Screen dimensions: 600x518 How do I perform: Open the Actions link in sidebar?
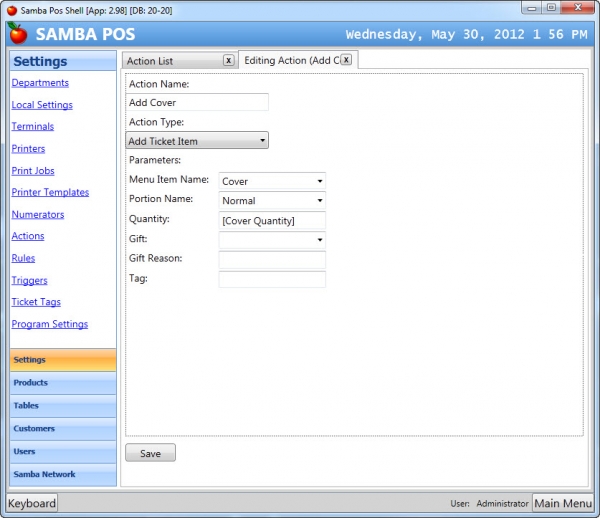[28, 236]
